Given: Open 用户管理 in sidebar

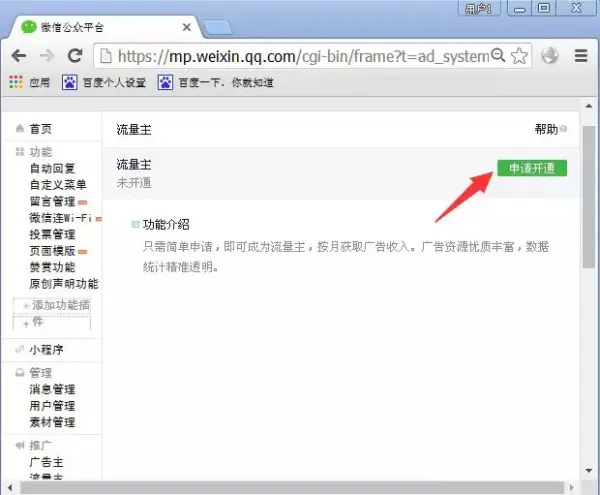Looking at the screenshot, I should (x=52, y=406).
